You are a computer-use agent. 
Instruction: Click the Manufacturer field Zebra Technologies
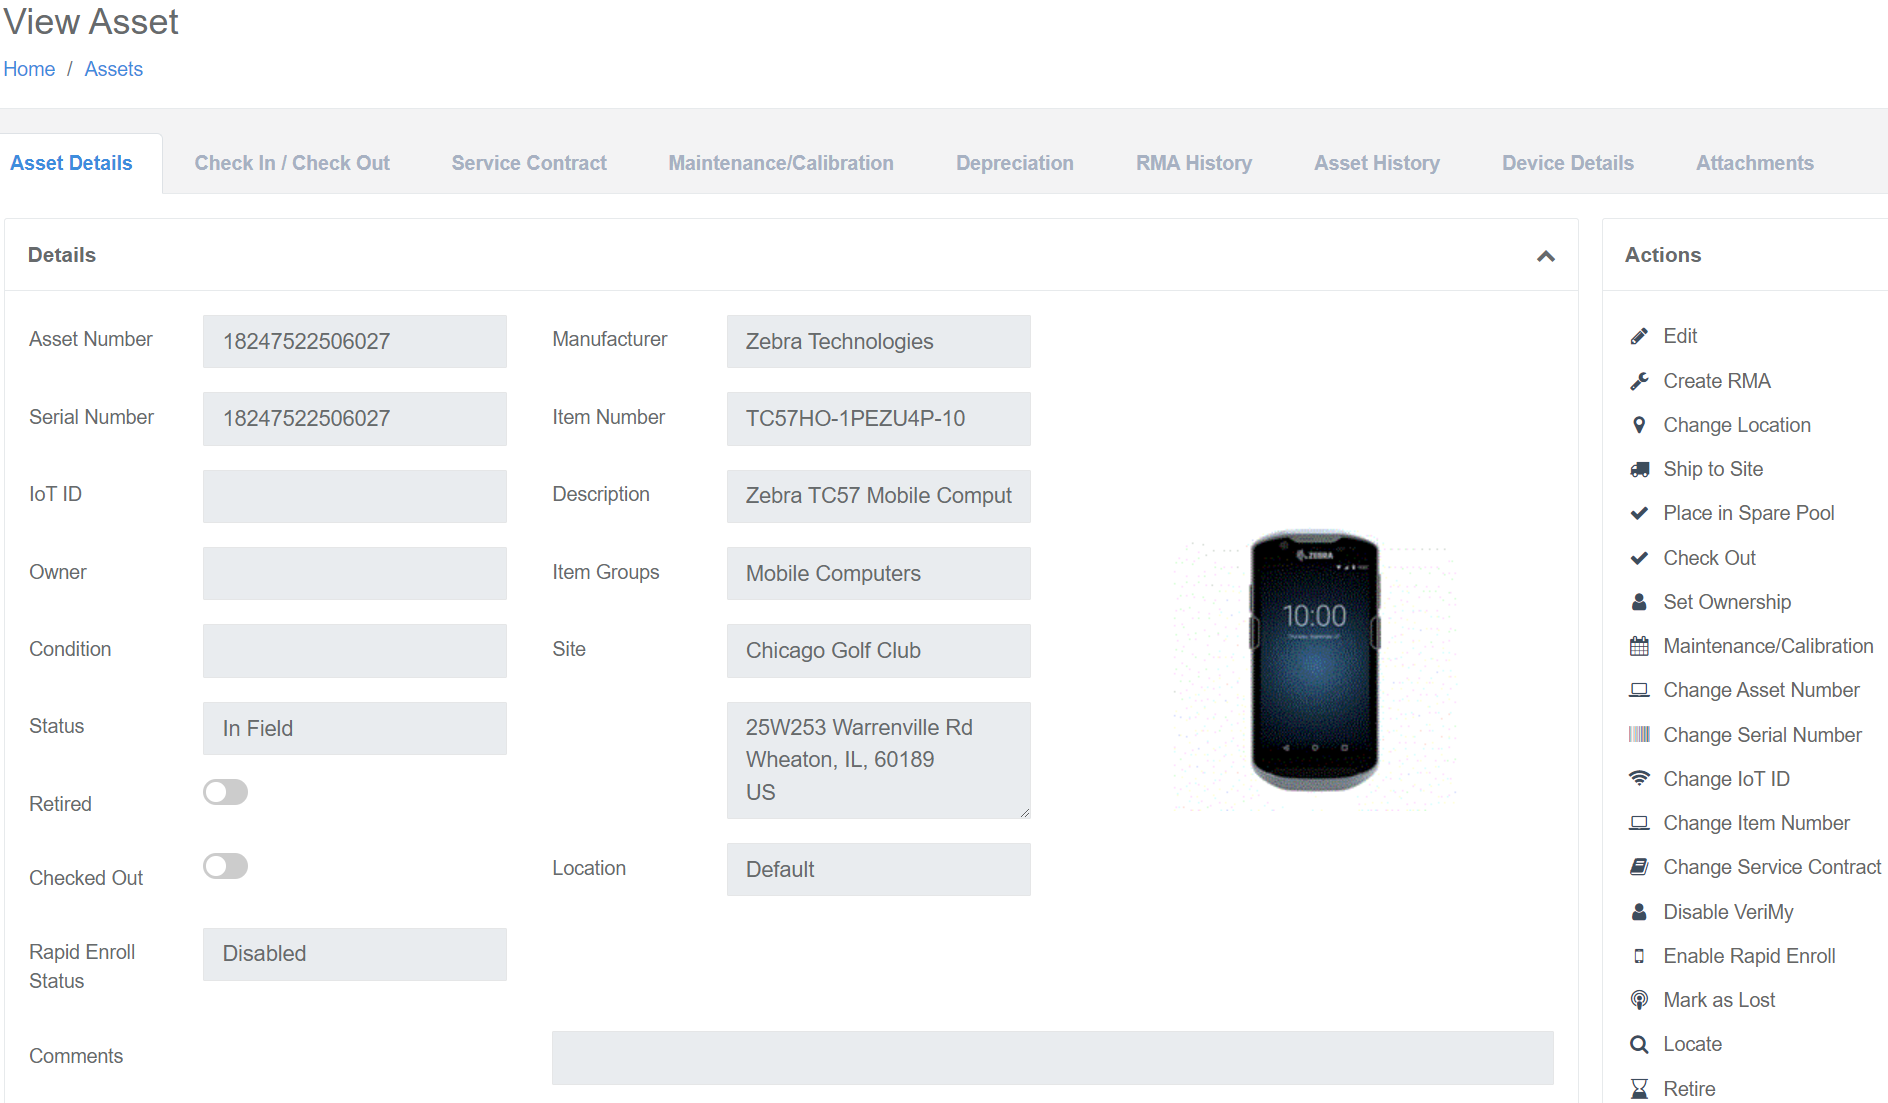pyautogui.click(x=879, y=341)
